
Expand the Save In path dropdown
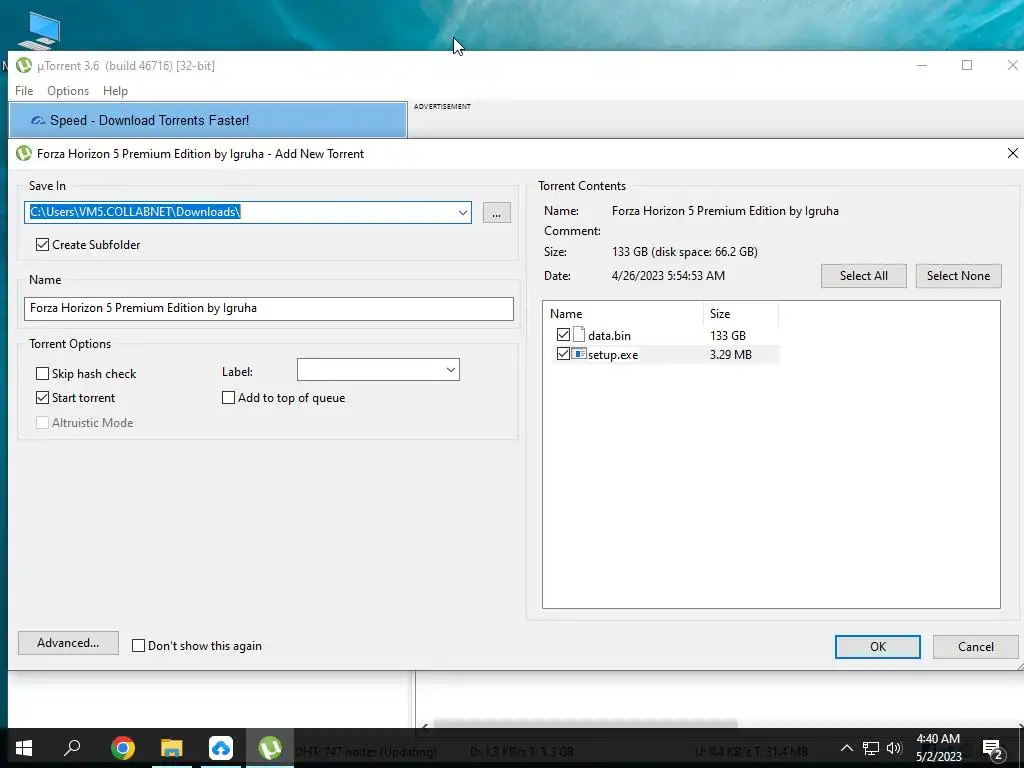click(x=463, y=212)
